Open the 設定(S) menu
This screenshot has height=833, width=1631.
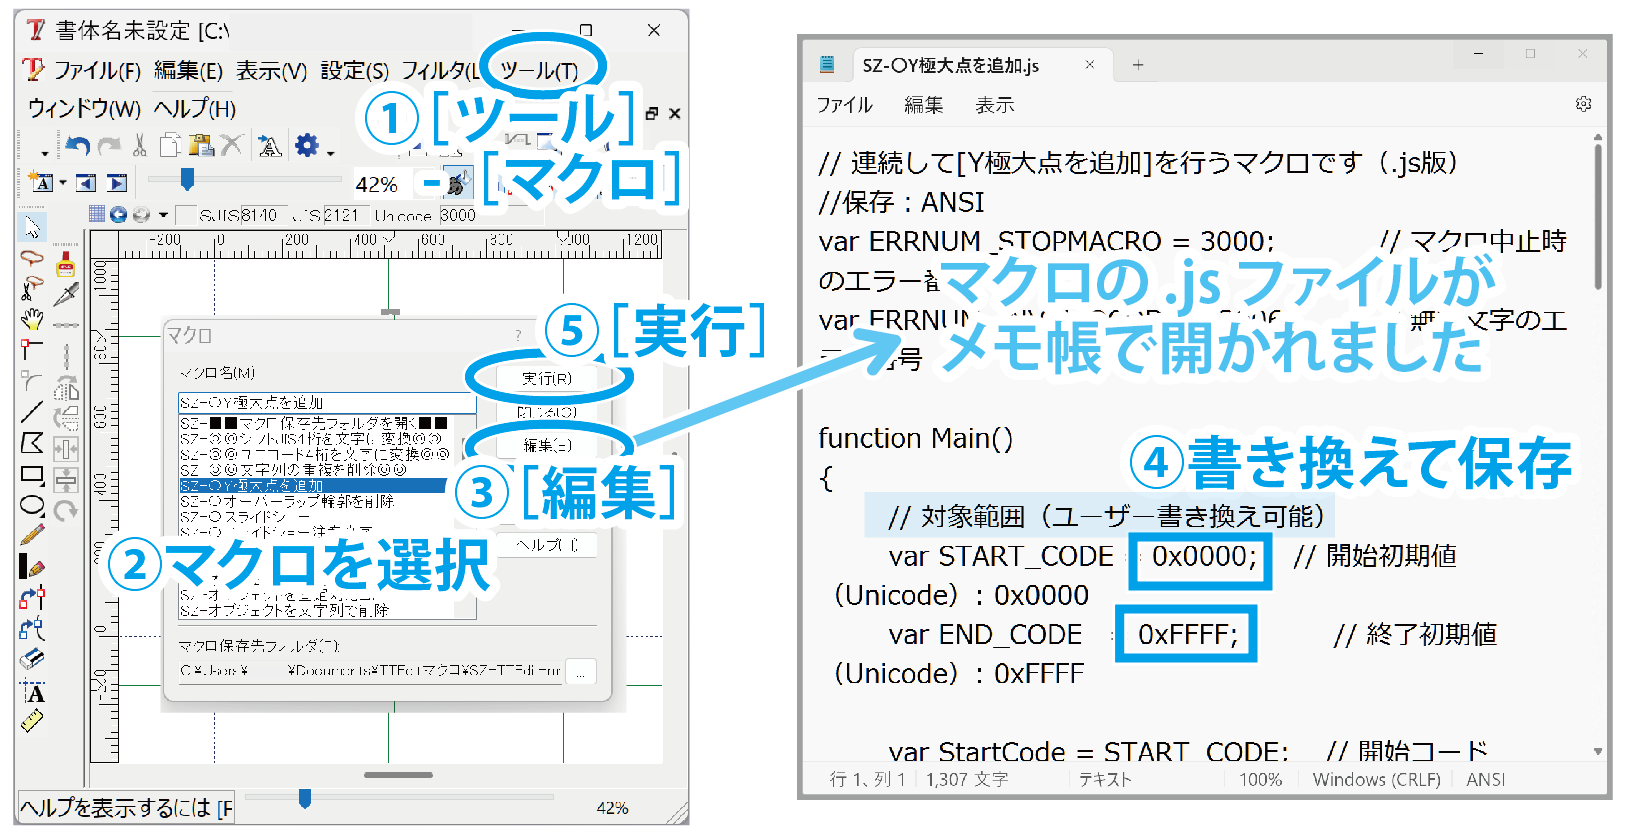(354, 70)
